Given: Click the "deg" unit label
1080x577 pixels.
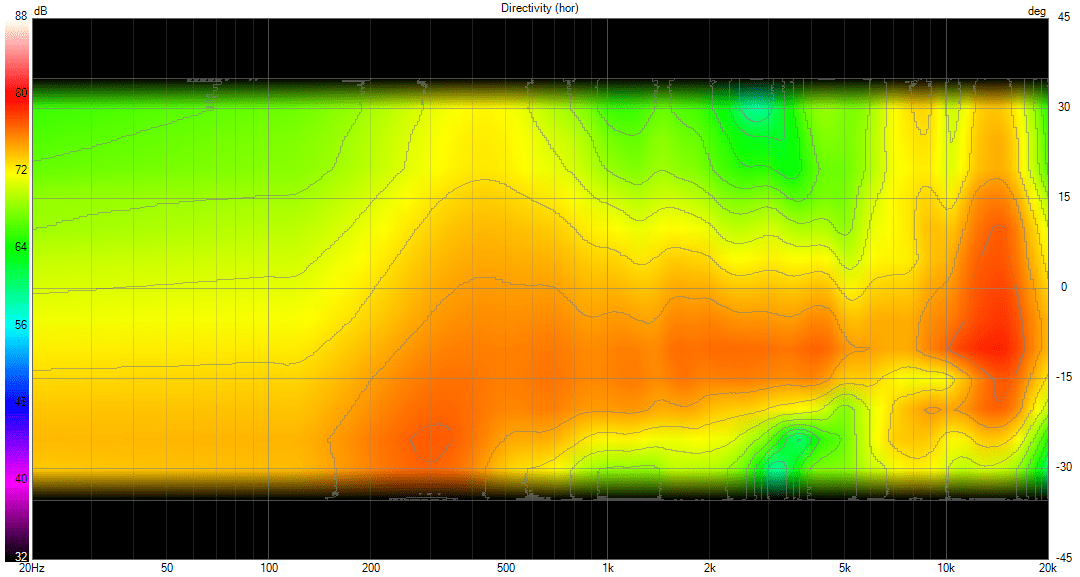Looking at the screenshot, I should tap(1037, 12).
